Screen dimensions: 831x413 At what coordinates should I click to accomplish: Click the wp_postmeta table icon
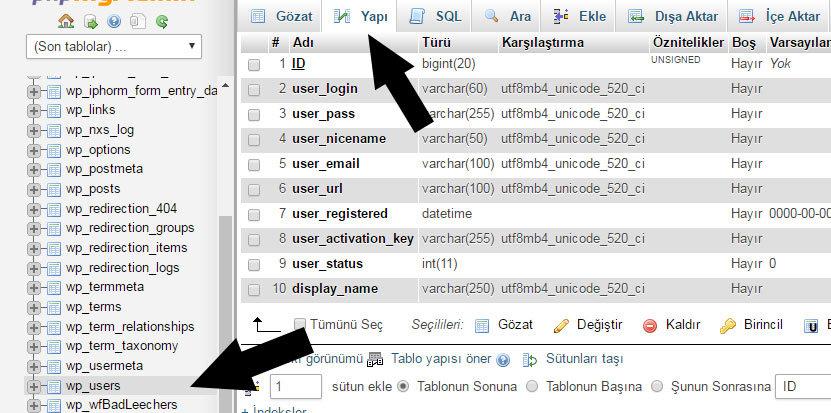54,169
